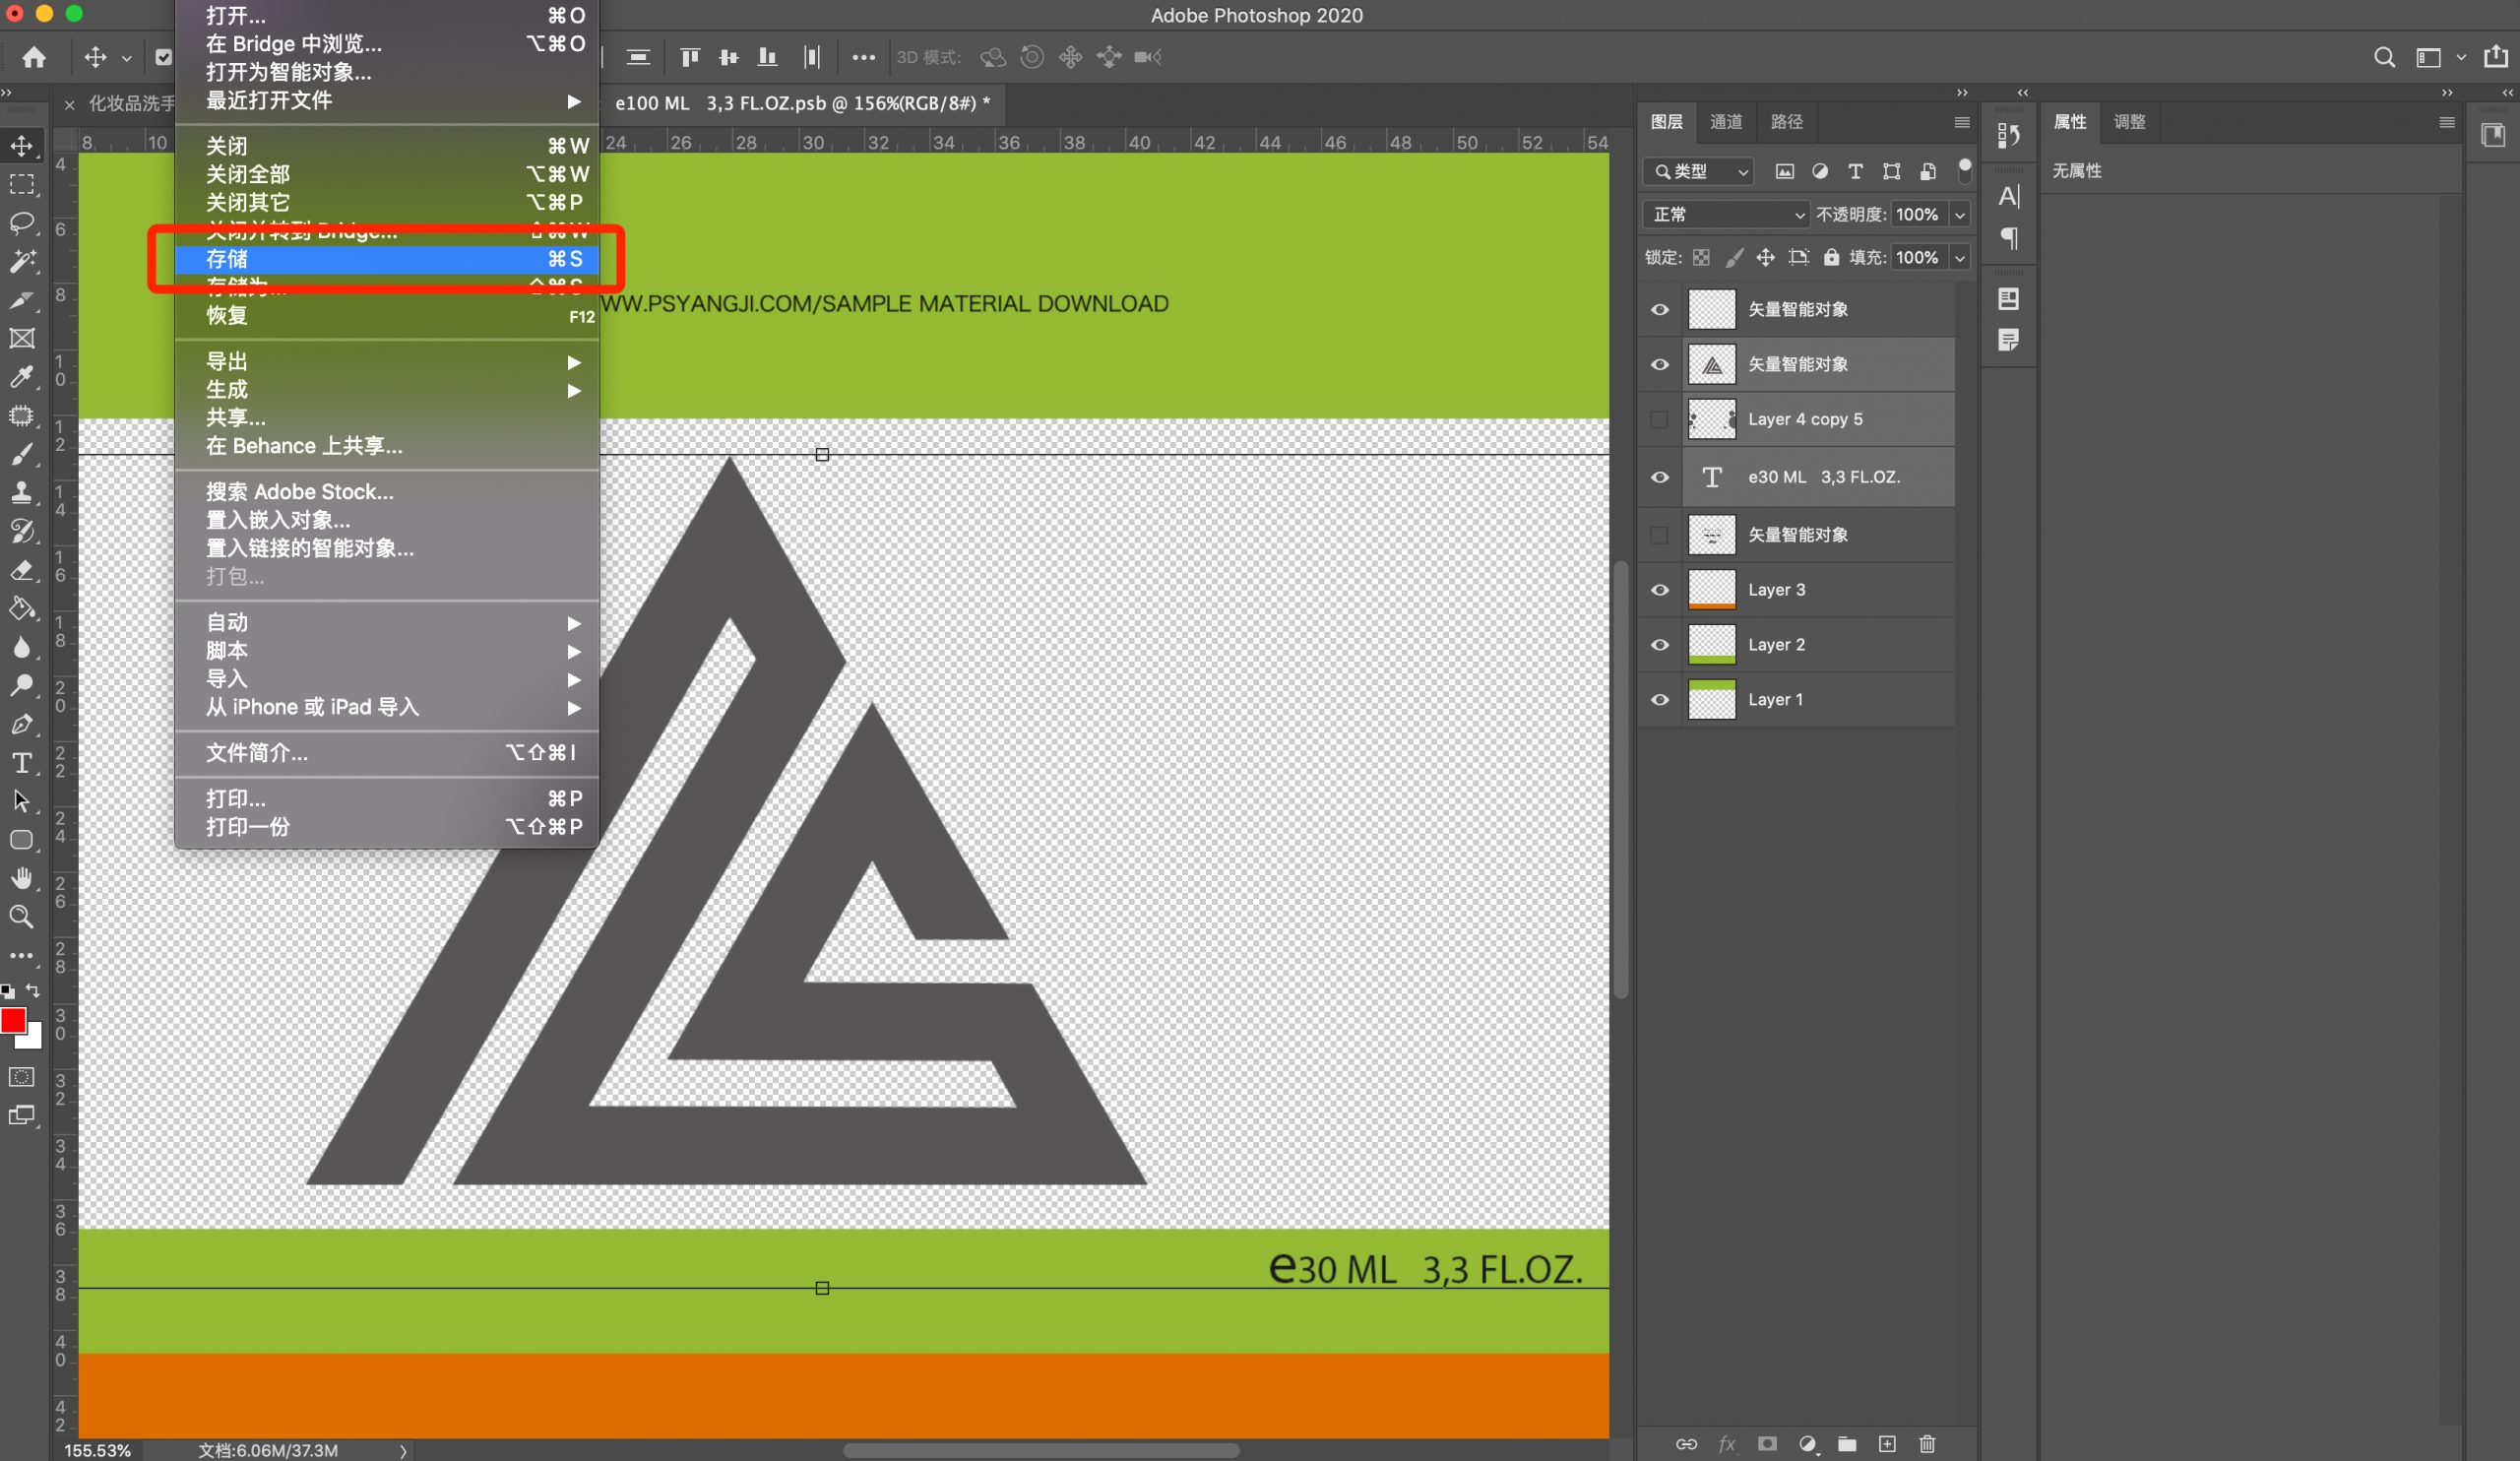Select the Zoom tool in toolbar
The image size is (2520, 1461).
click(22, 916)
